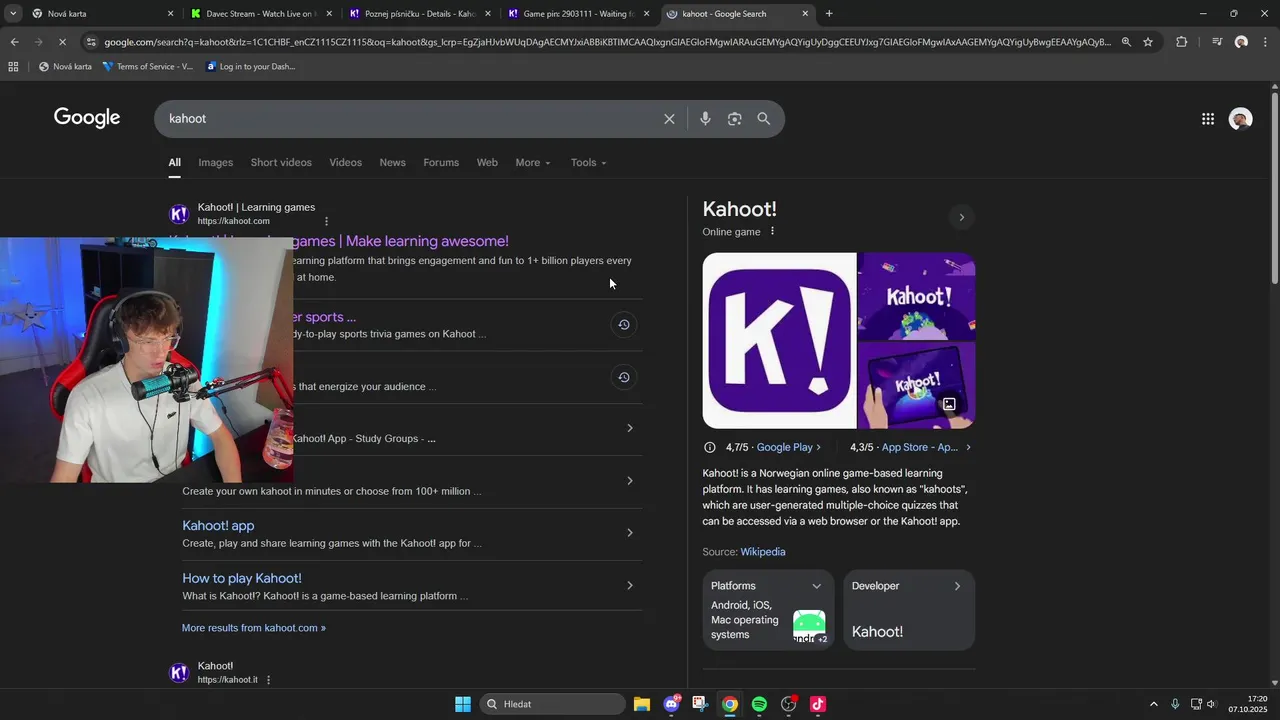The height and width of the screenshot is (720, 1280).
Task: Open the page zoom control in address bar
Action: [x=1126, y=42]
